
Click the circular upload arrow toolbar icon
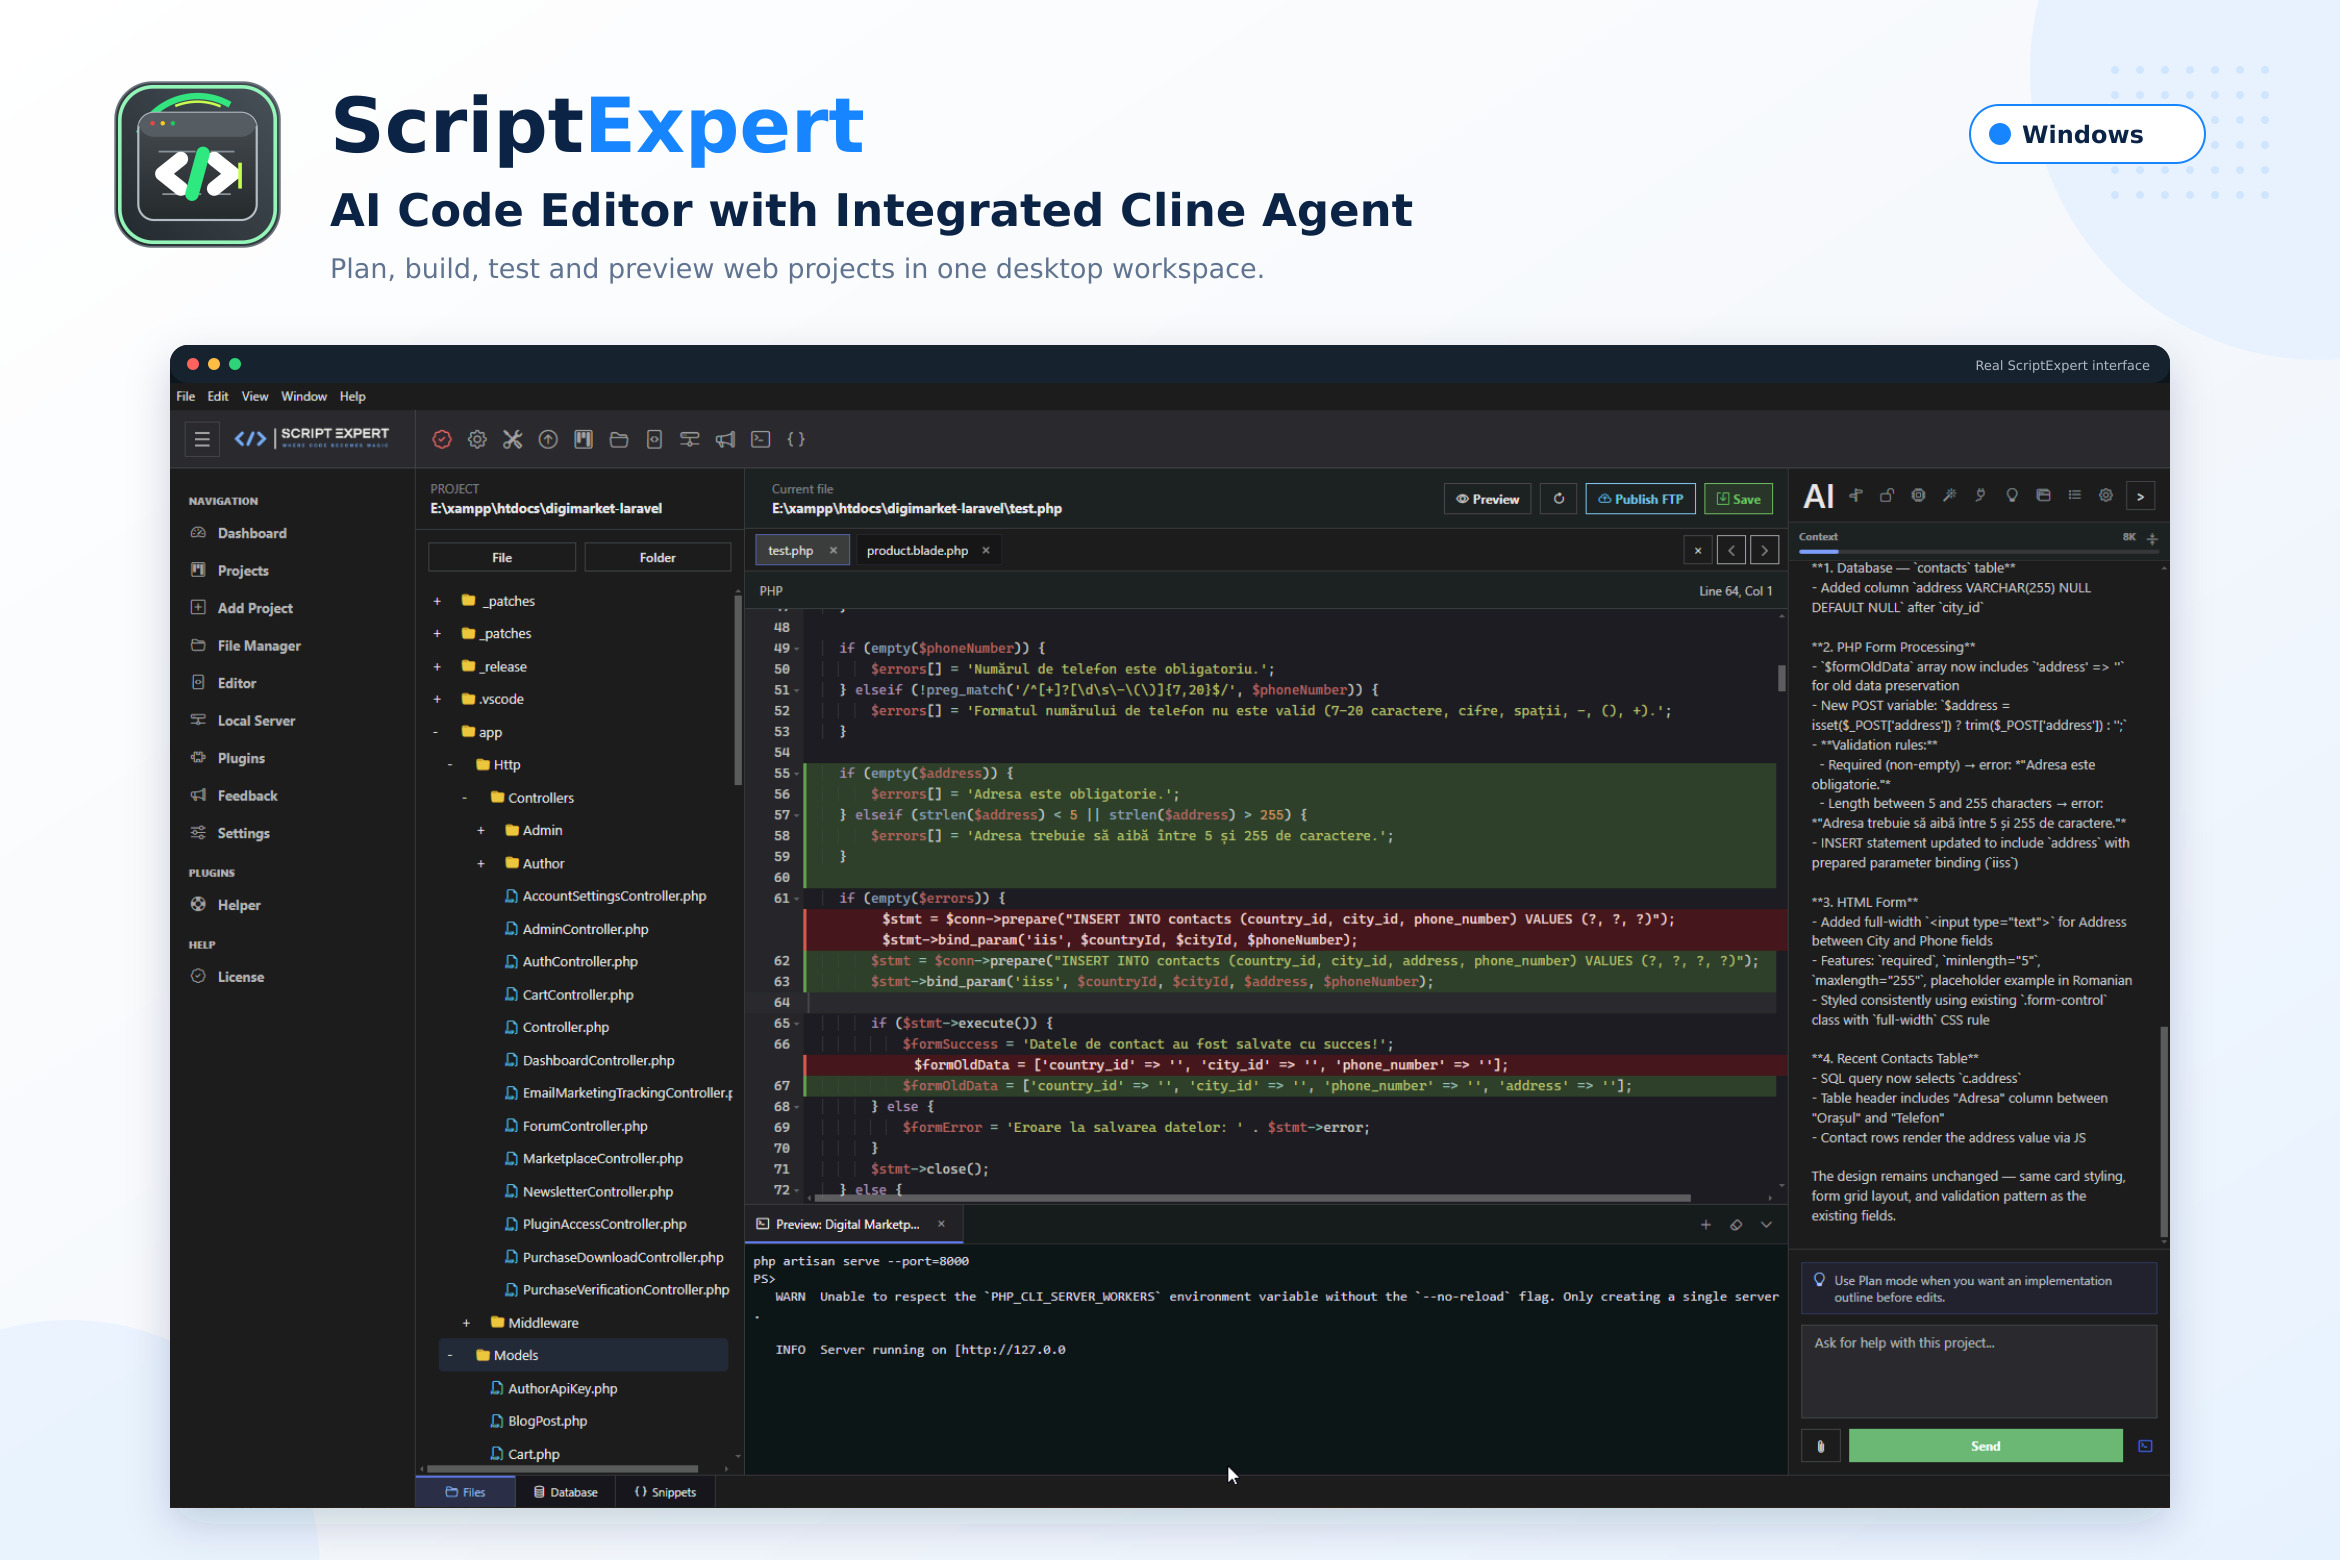coord(548,439)
